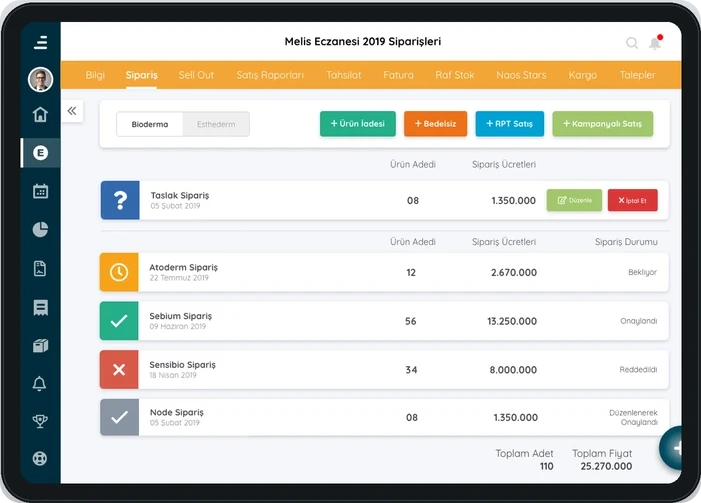
Task: Click the 13.250.000 price value
Action: [x=512, y=321]
